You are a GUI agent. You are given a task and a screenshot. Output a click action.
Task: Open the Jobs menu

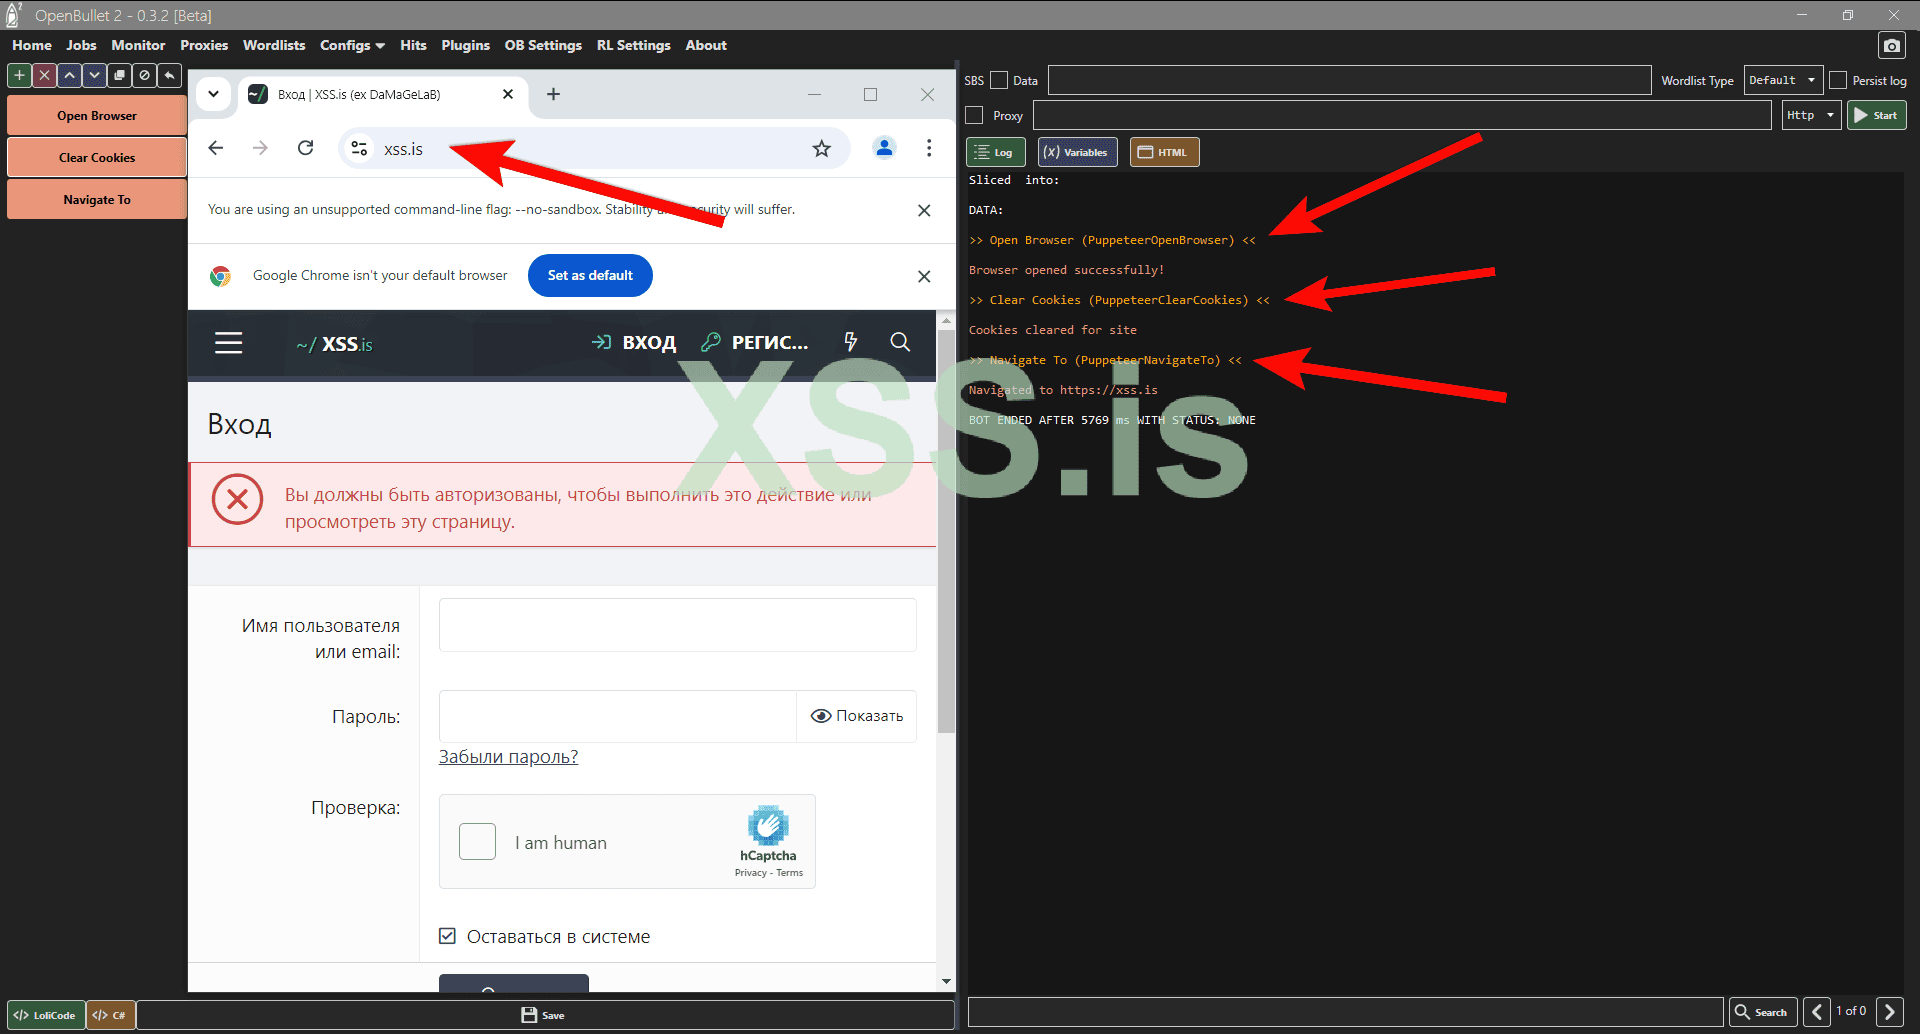(x=81, y=45)
